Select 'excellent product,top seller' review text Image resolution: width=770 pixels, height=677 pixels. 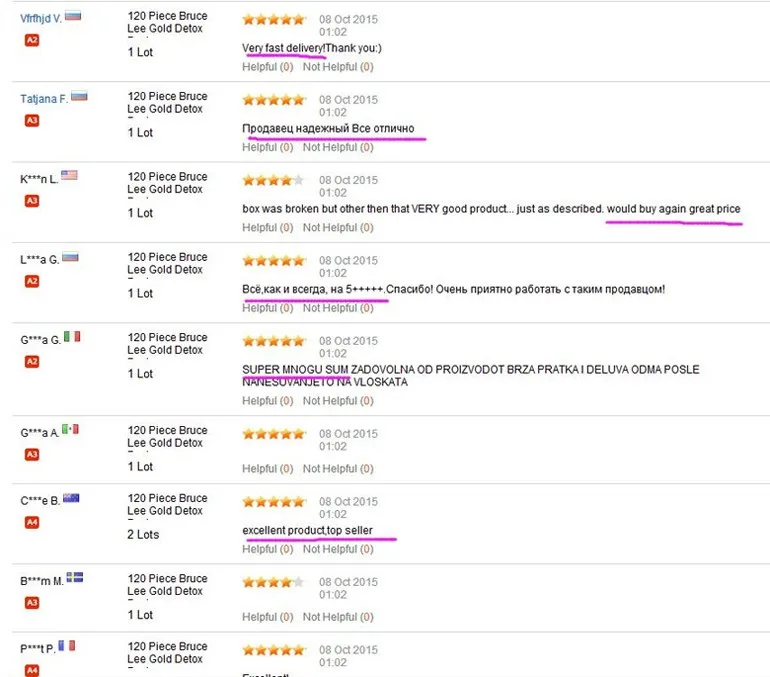point(307,531)
